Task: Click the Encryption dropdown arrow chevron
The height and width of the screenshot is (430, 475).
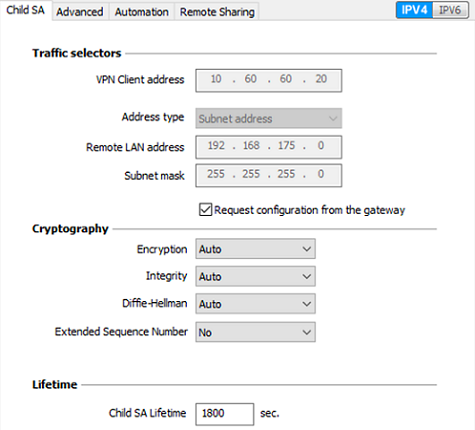Action: 306,249
